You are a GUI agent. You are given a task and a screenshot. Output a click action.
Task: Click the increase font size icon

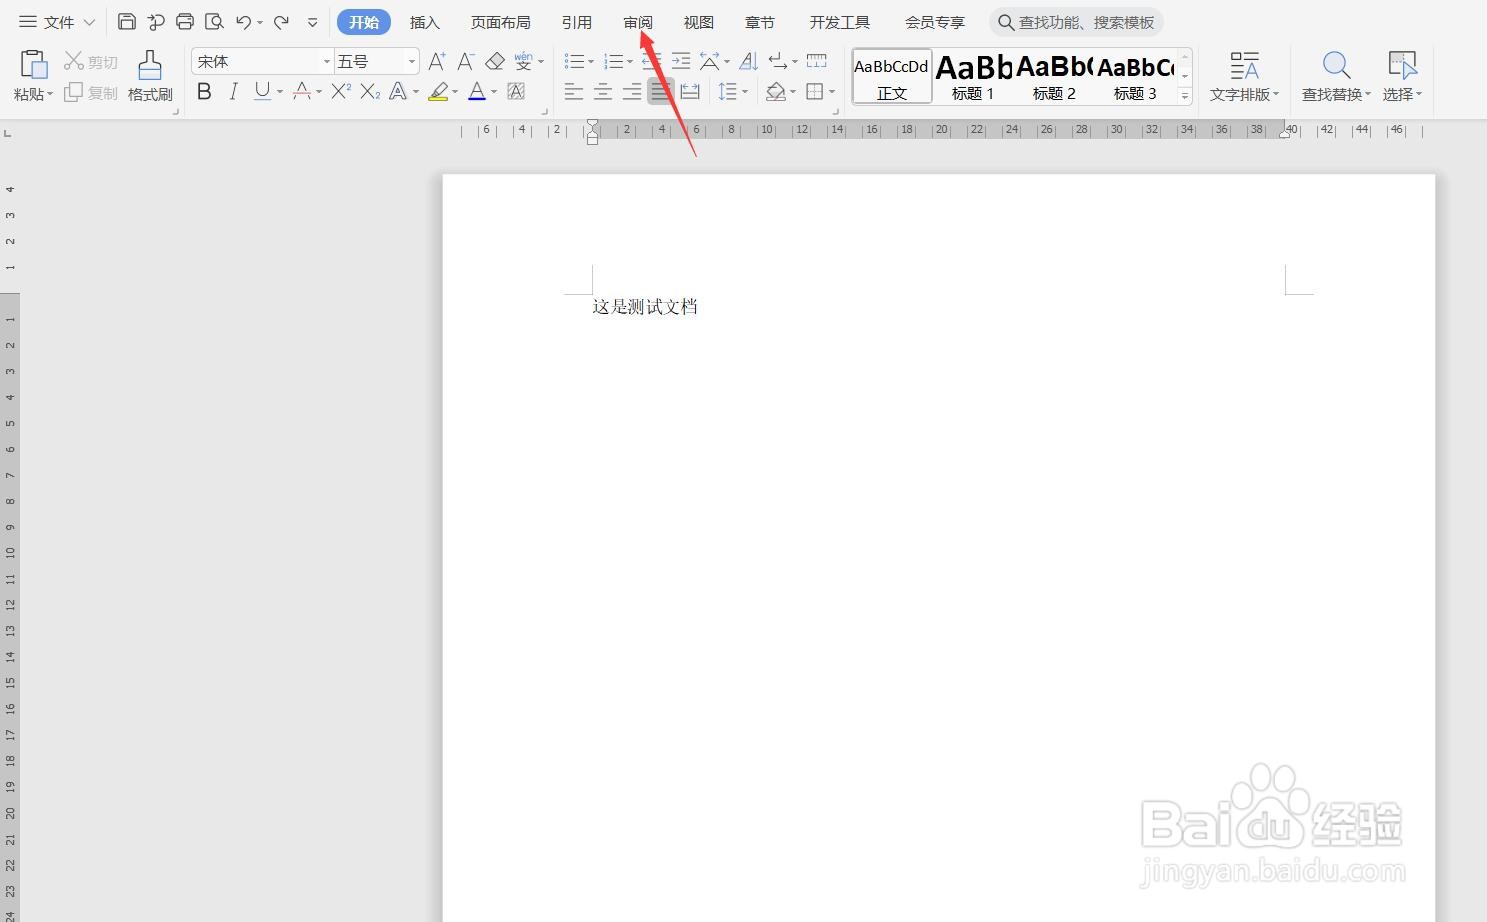click(x=437, y=61)
